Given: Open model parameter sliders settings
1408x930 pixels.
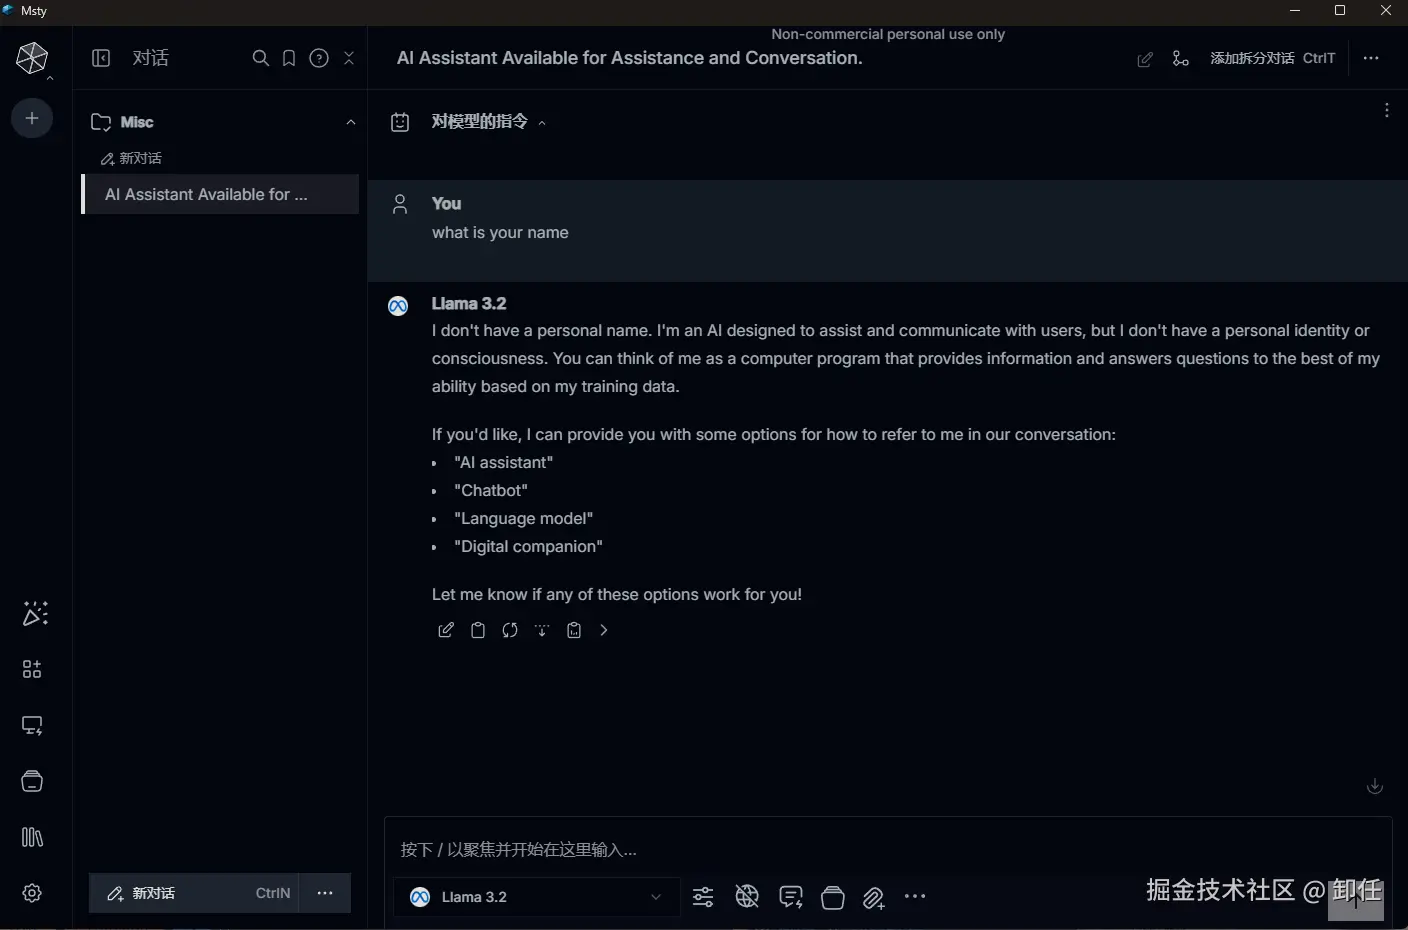Looking at the screenshot, I should tap(703, 897).
